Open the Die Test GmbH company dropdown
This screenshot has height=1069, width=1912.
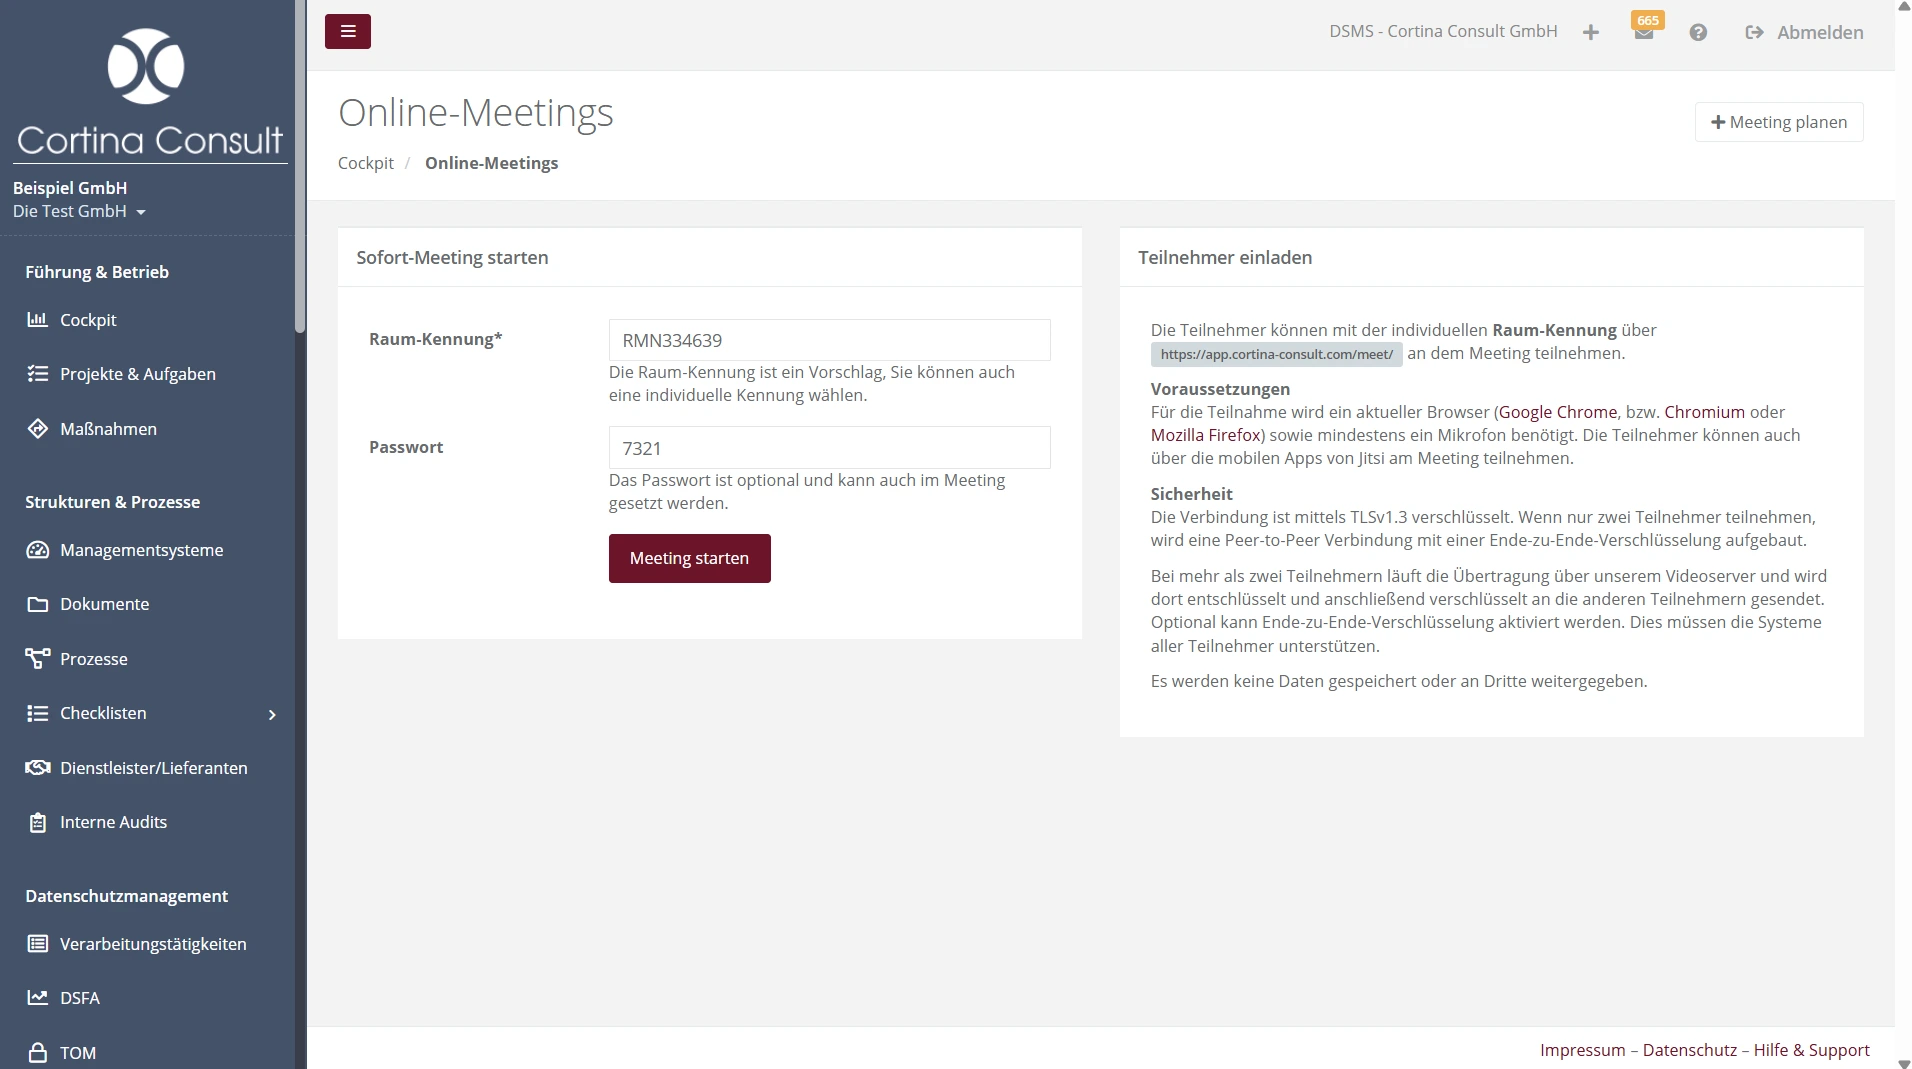coord(80,212)
